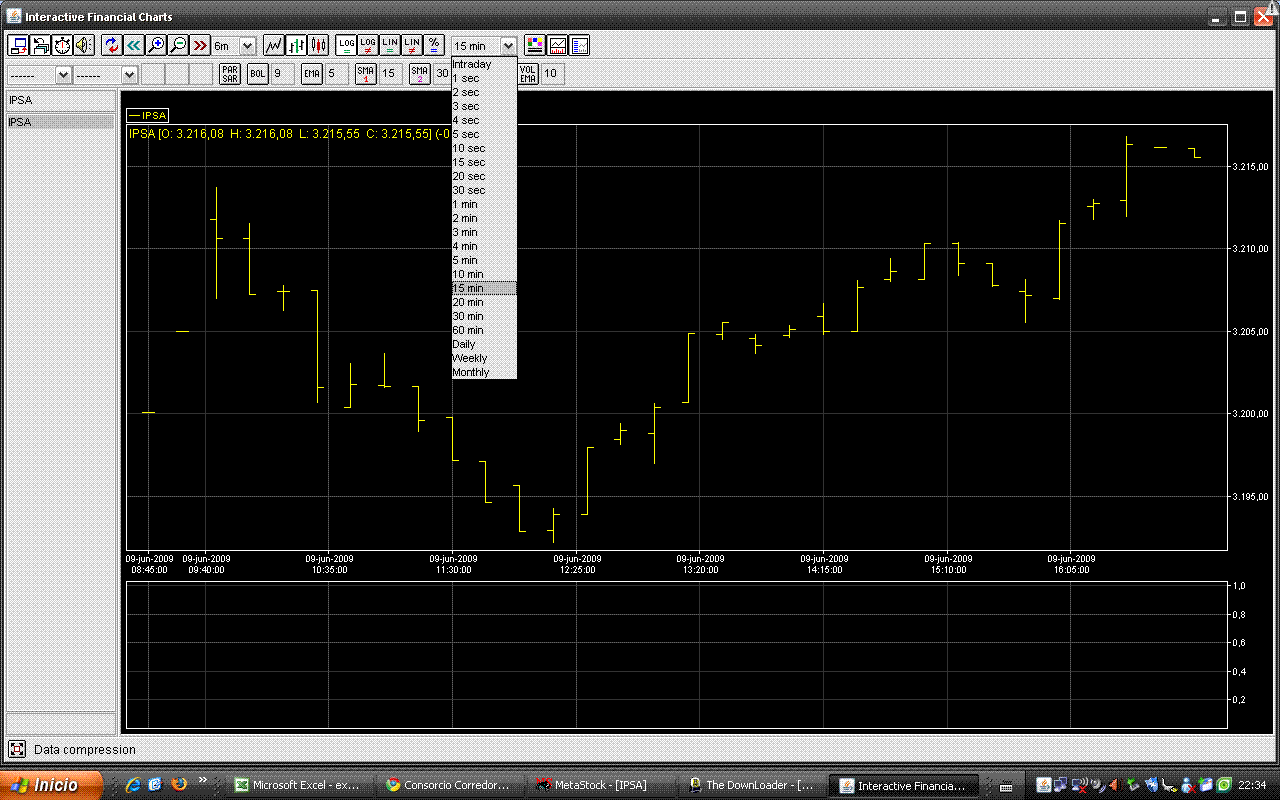The width and height of the screenshot is (1280, 800).
Task: Choose 30 sec from the interval list
Action: 484,190
